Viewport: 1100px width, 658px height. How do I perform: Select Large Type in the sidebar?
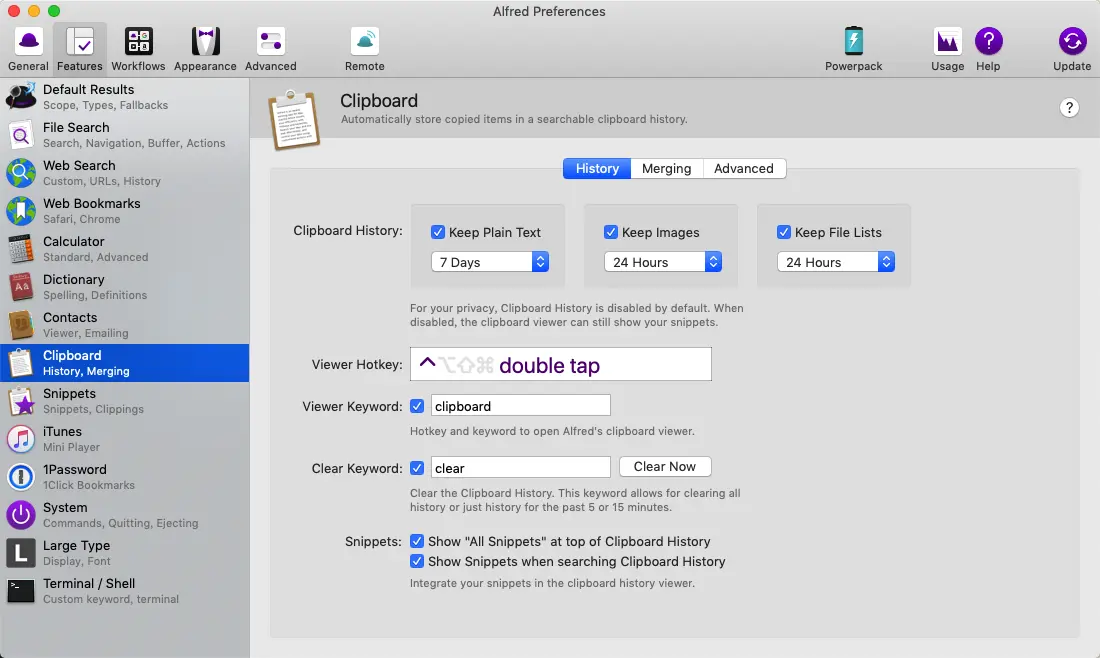coord(125,553)
